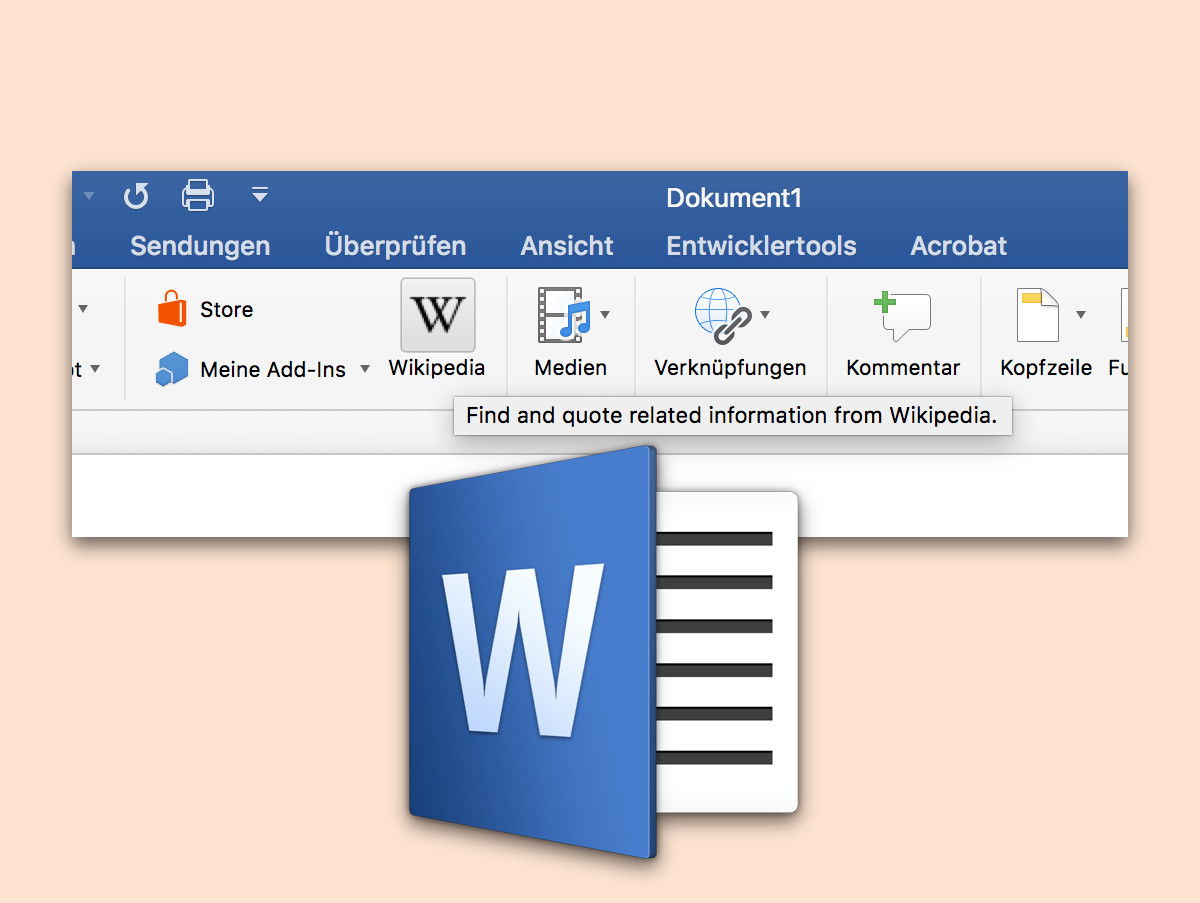Click the redo arrow in the title bar
This screenshot has width=1200, height=903.
(x=136, y=195)
